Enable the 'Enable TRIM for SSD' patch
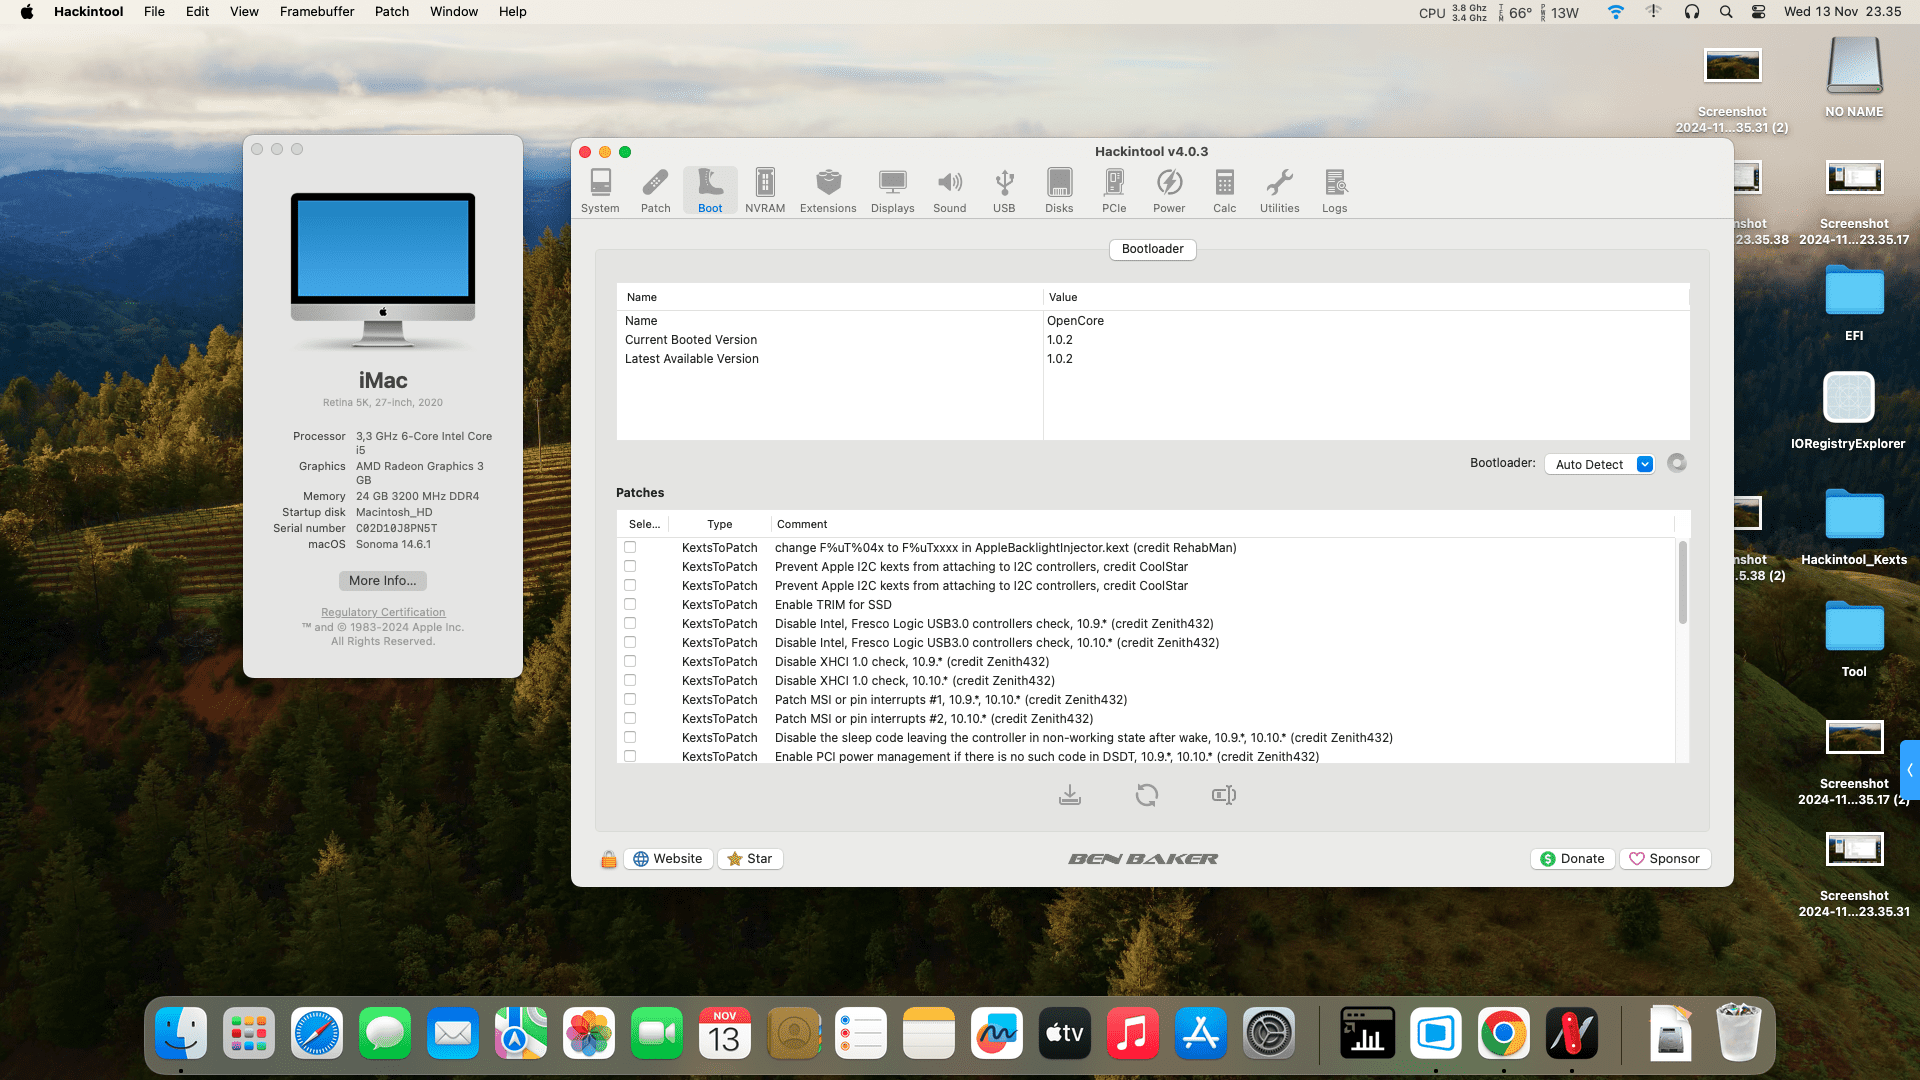This screenshot has height=1080, width=1920. coord(629,604)
